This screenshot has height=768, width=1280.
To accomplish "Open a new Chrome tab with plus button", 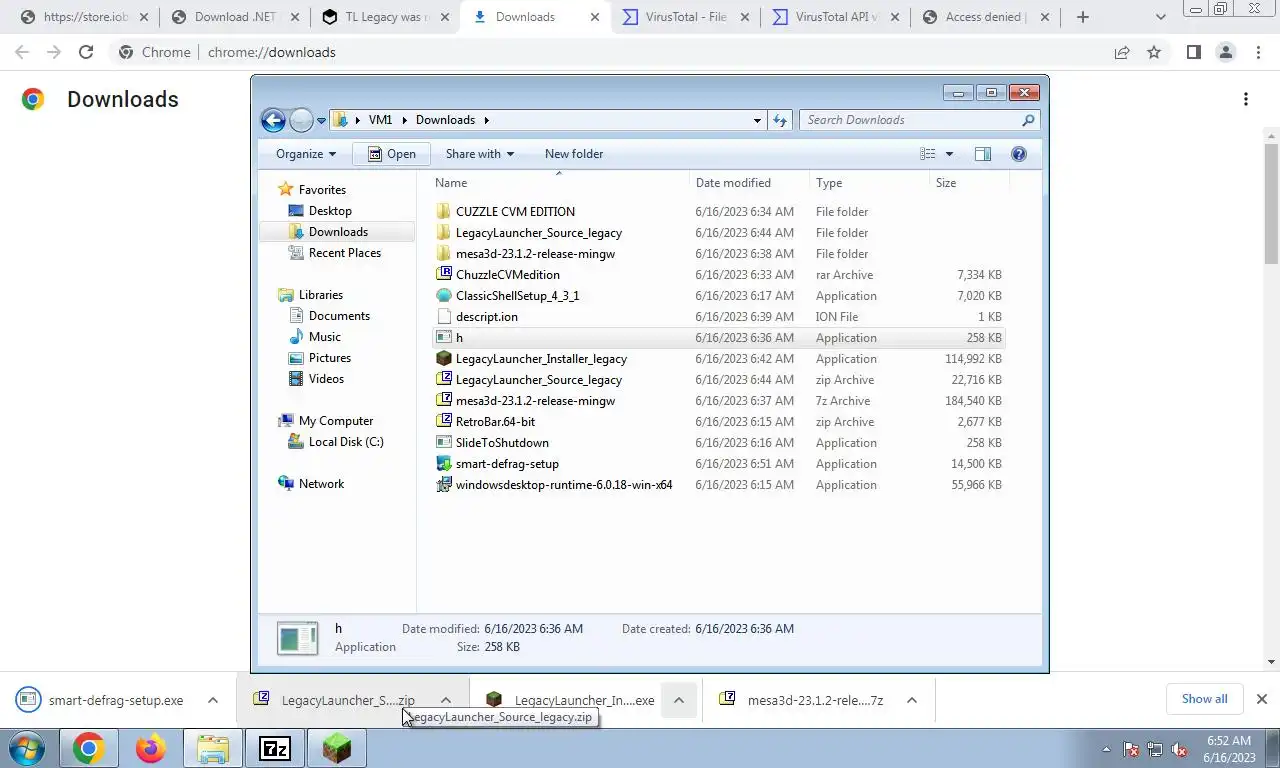I will click(1083, 17).
